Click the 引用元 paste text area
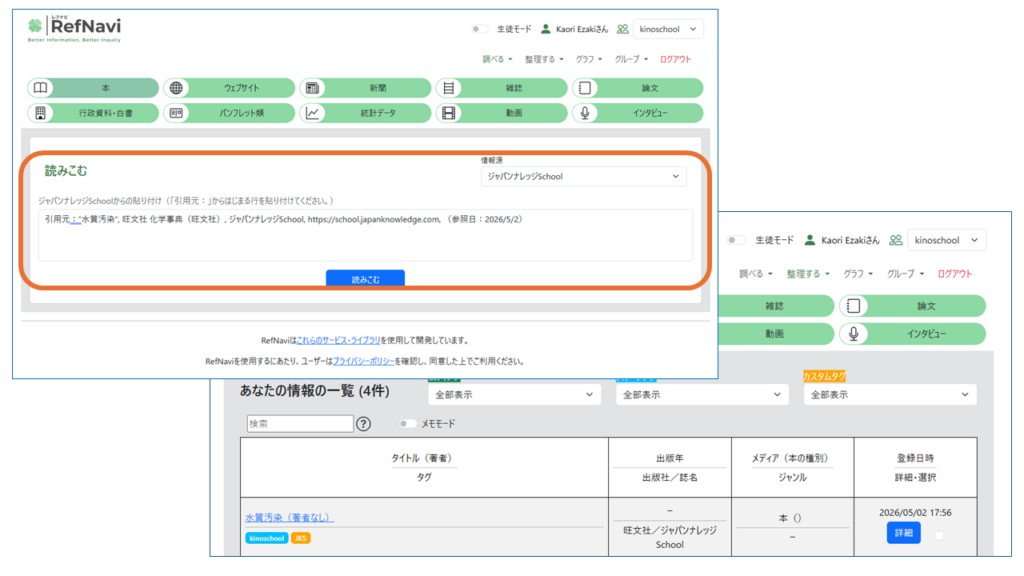 [365, 235]
